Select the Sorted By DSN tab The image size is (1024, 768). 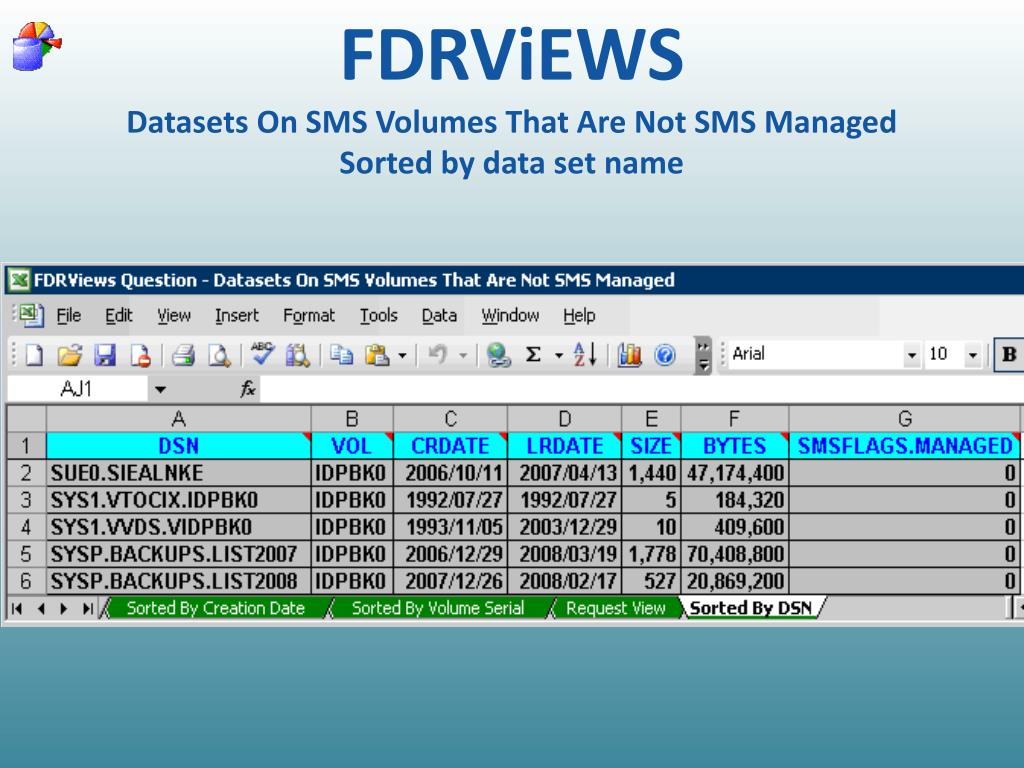tap(750, 608)
